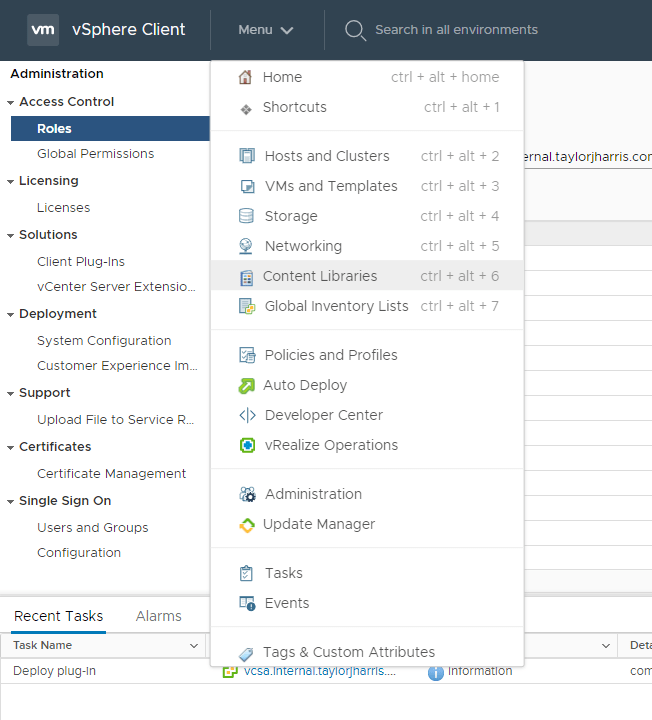This screenshot has height=720, width=652.
Task: Collapse the Single Sign On section
Action: tap(10, 501)
